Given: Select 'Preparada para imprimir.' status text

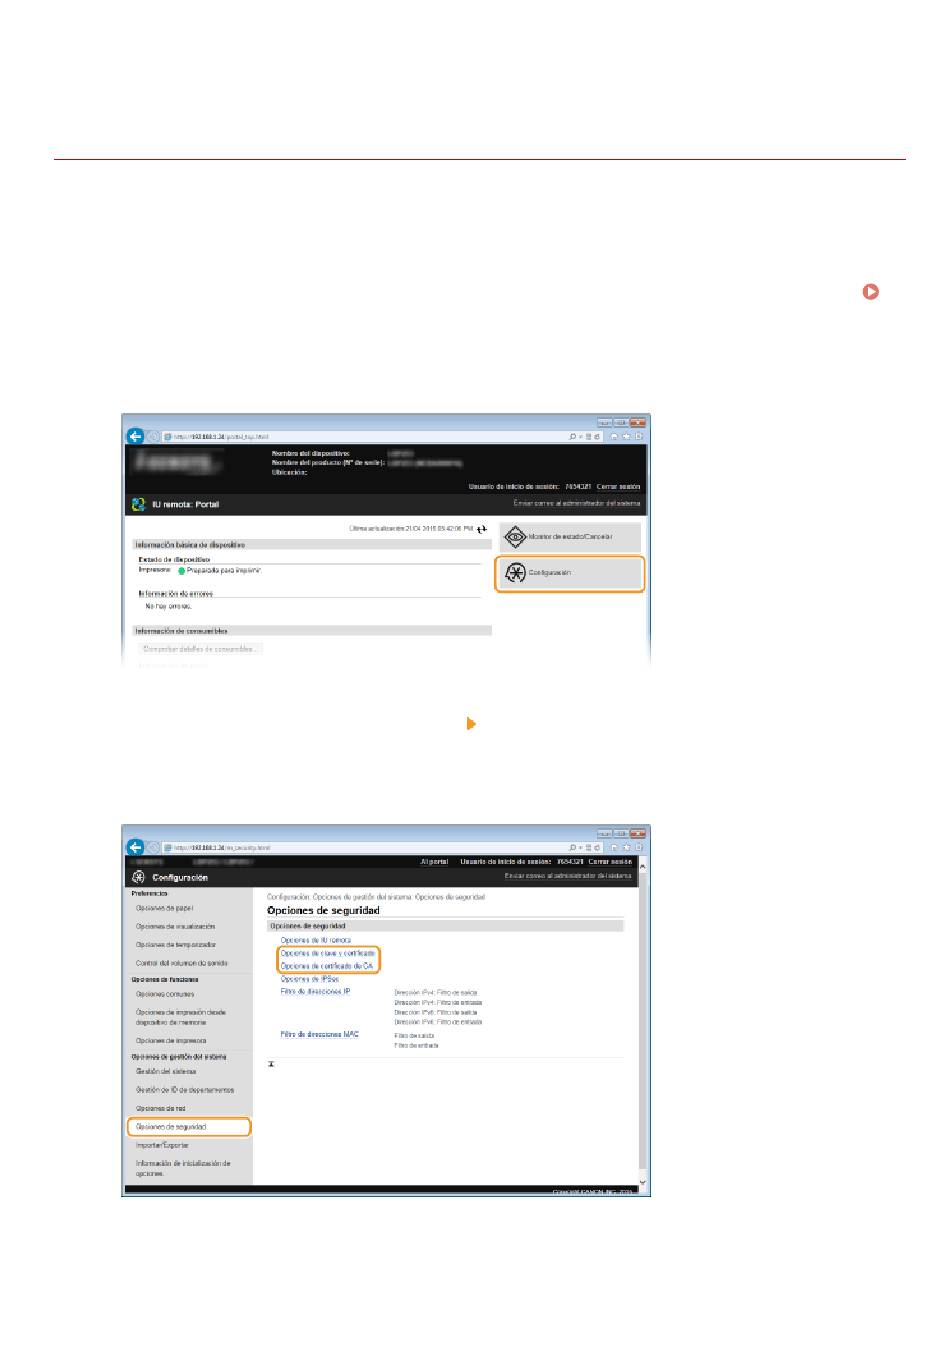Looking at the screenshot, I should pyautogui.click(x=224, y=570).
